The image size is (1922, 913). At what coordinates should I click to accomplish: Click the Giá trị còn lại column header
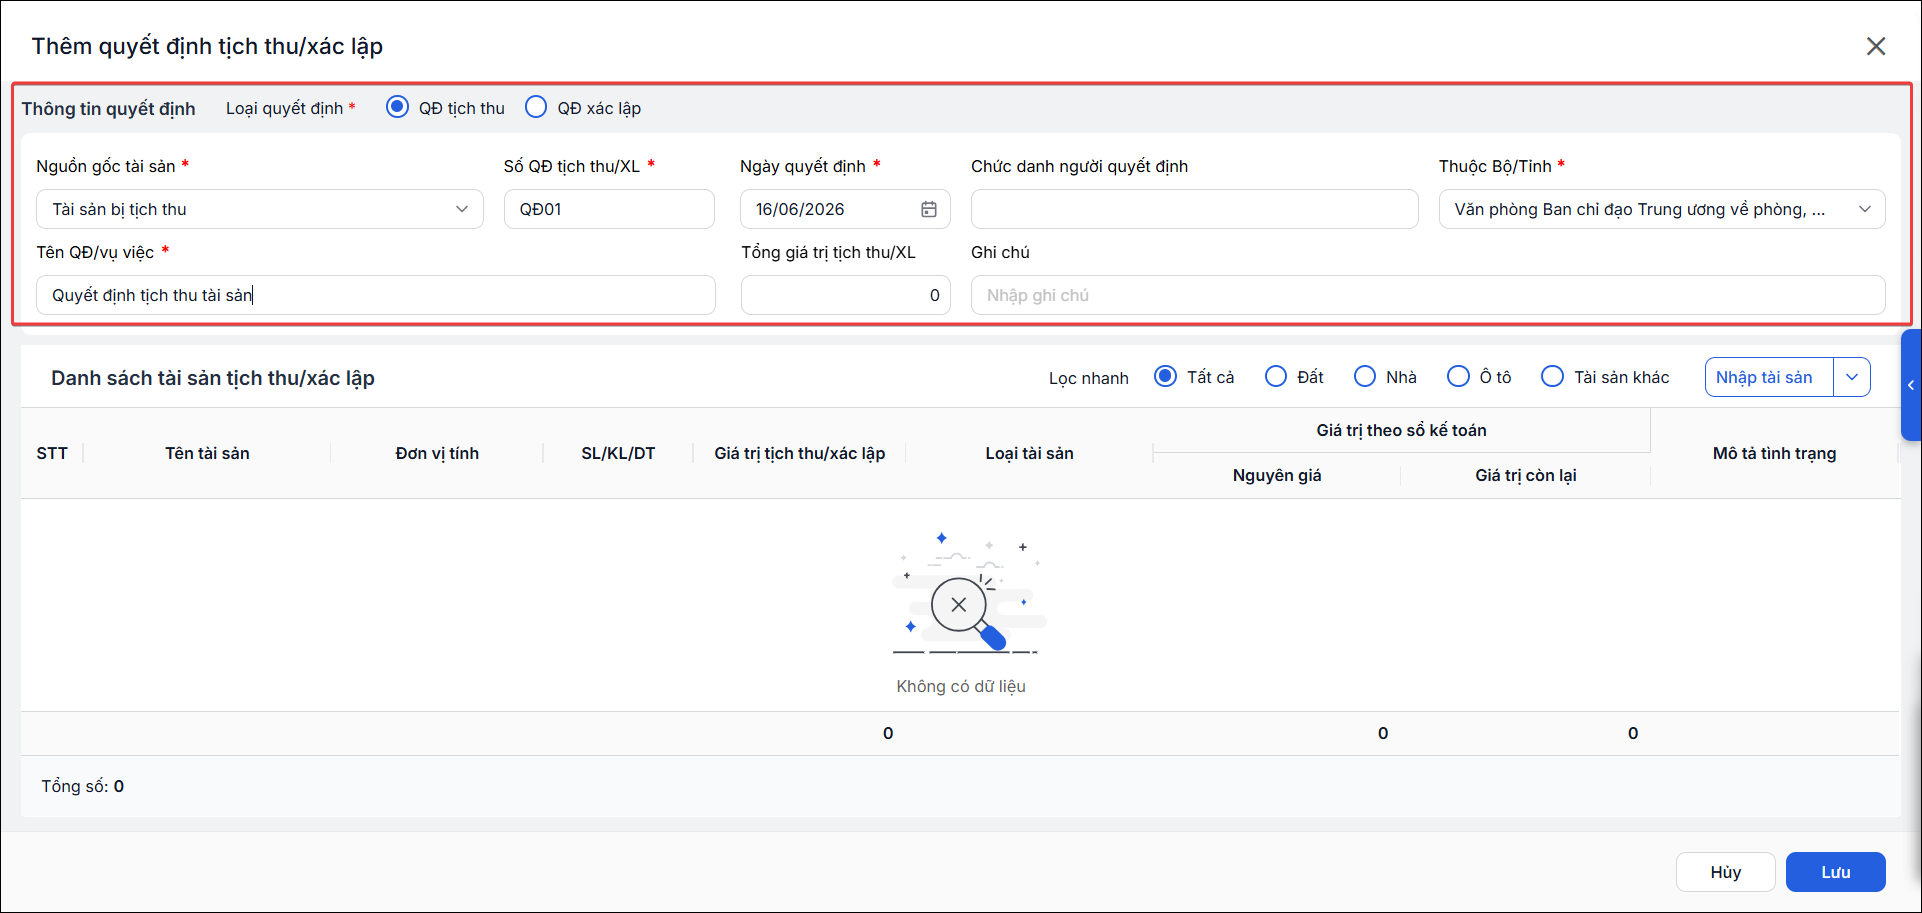[1526, 475]
